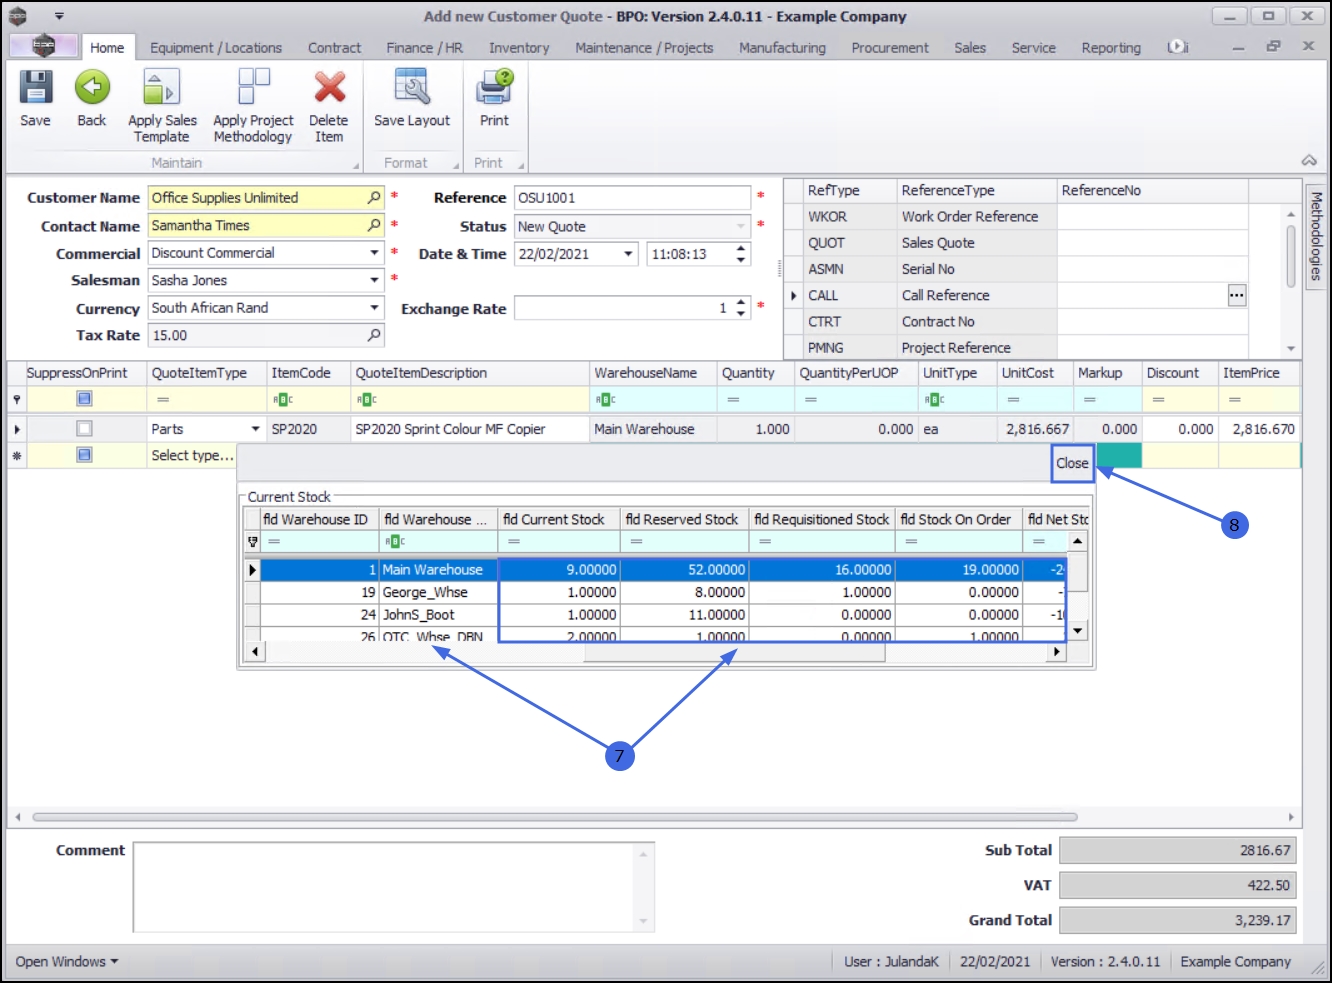Sort by the fld Reserved Stock column header
Viewport: 1332px width, 983px height.
pyautogui.click(x=684, y=519)
